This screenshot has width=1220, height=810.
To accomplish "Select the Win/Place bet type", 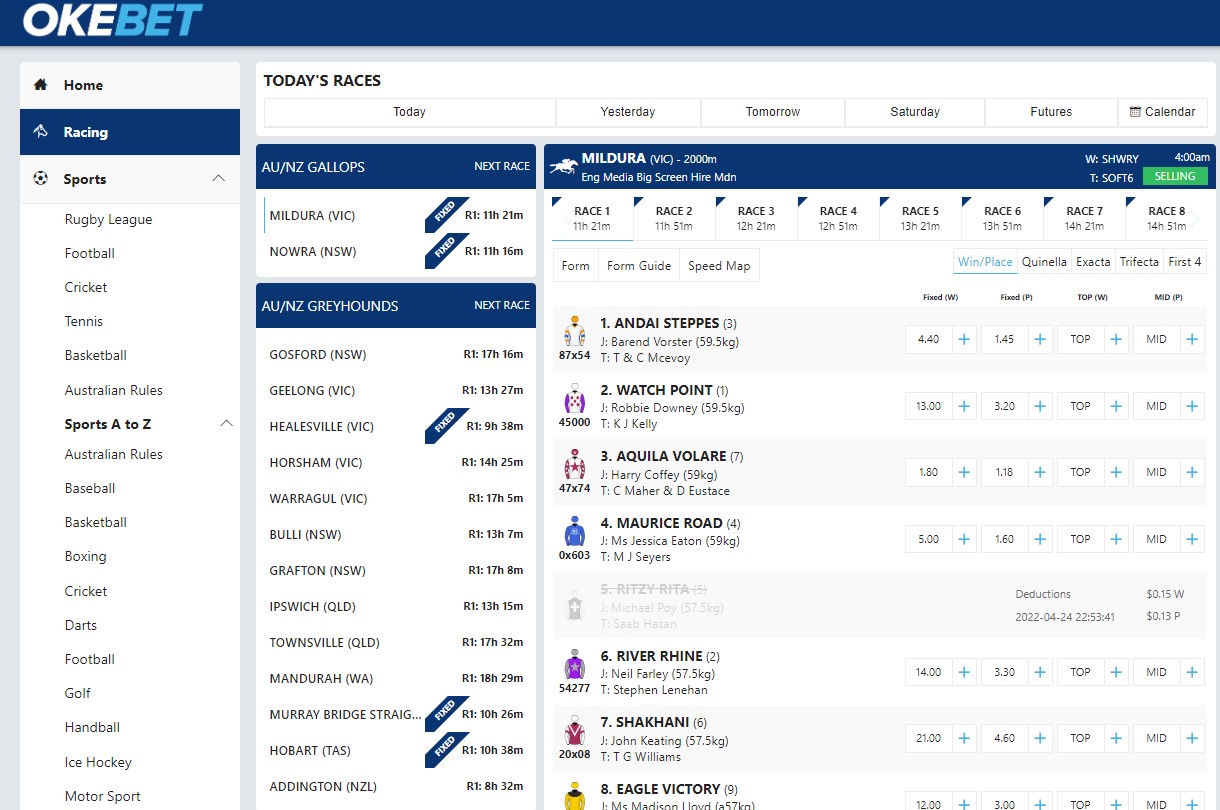I will [x=985, y=262].
